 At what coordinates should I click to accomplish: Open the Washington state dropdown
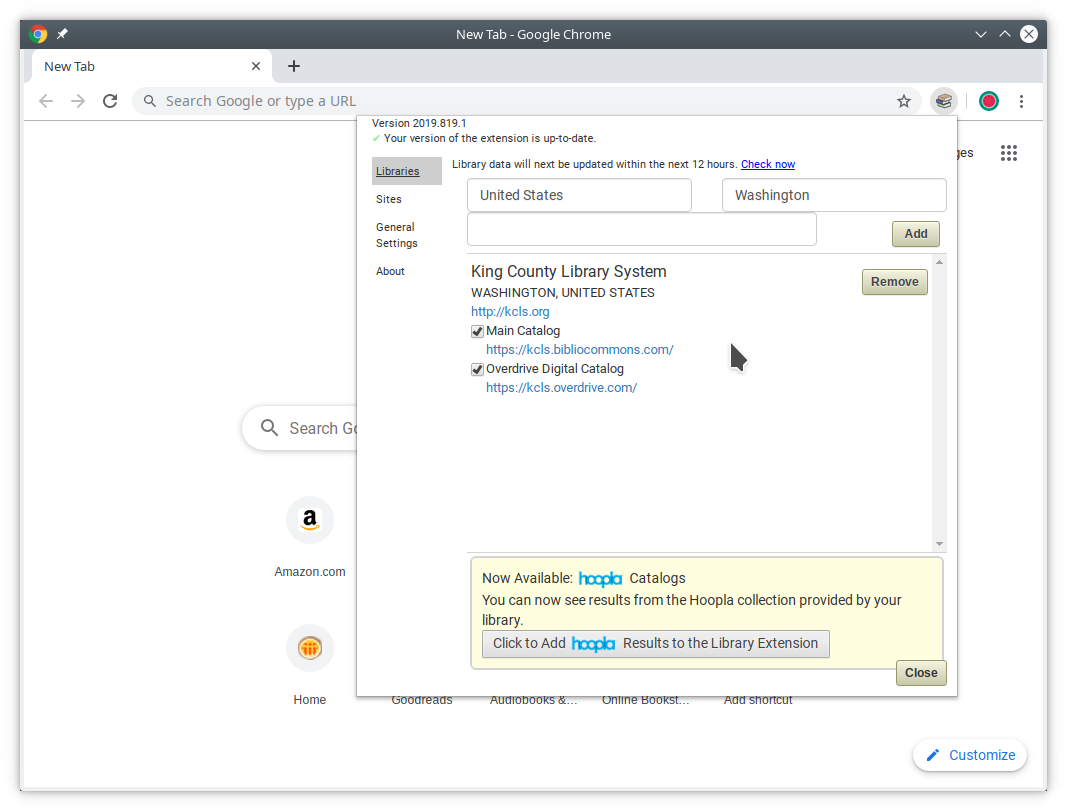[x=834, y=195]
